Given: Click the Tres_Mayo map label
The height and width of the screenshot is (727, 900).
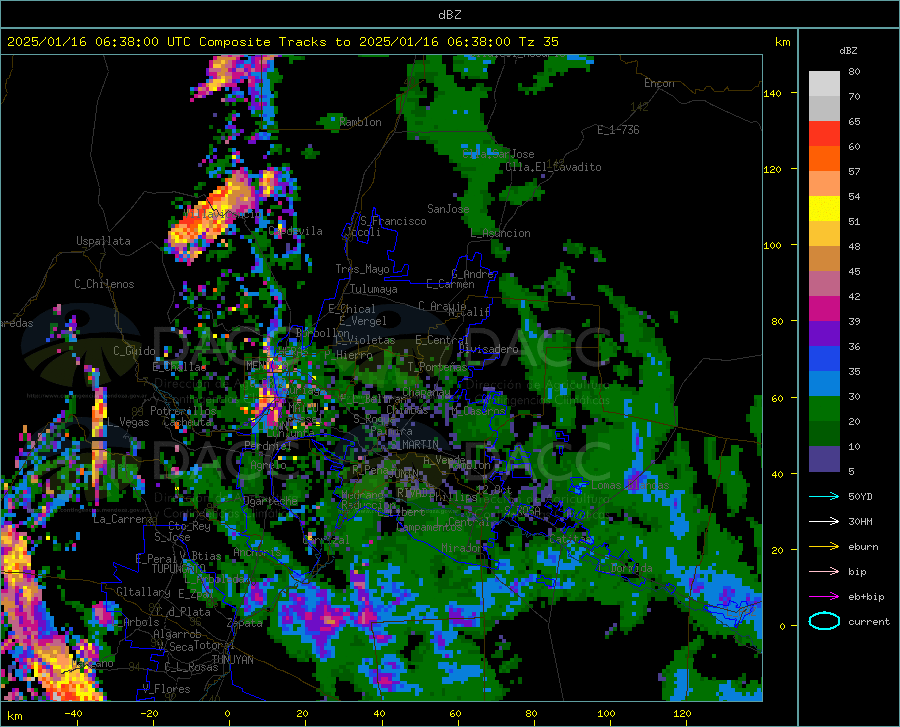Looking at the screenshot, I should tap(362, 269).
